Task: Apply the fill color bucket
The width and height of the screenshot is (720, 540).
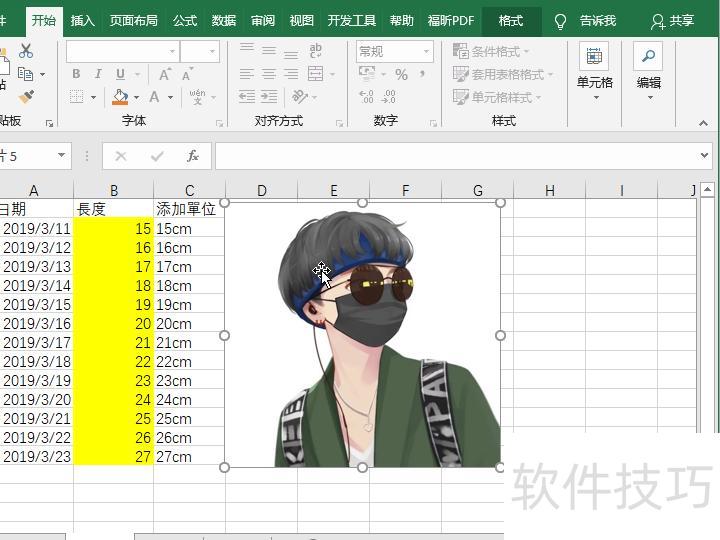Action: pyautogui.click(x=120, y=97)
